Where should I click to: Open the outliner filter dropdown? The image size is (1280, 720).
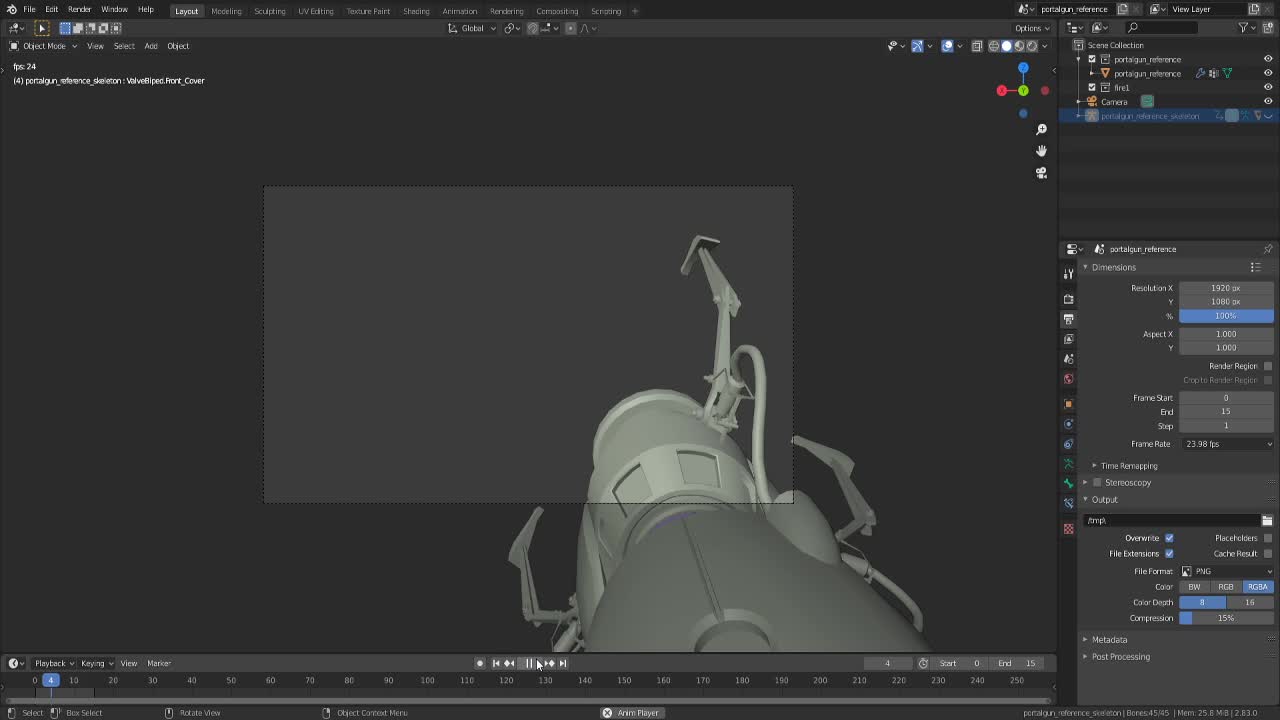click(x=1248, y=27)
